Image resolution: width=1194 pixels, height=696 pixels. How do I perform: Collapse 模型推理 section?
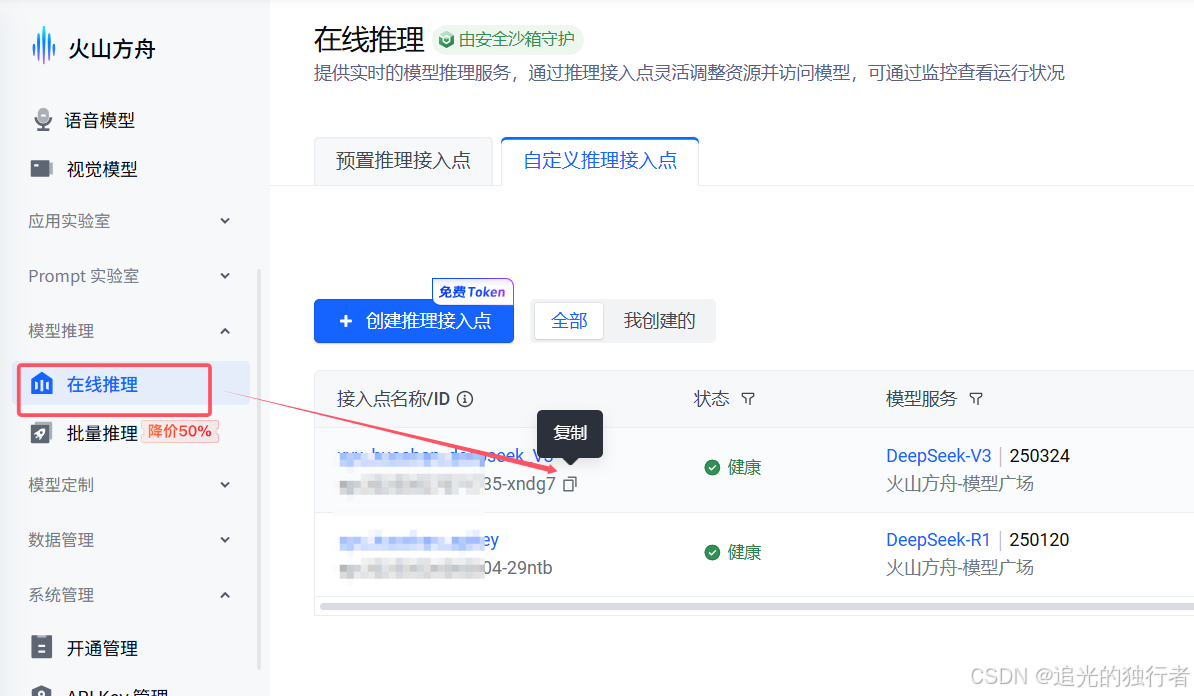click(225, 330)
